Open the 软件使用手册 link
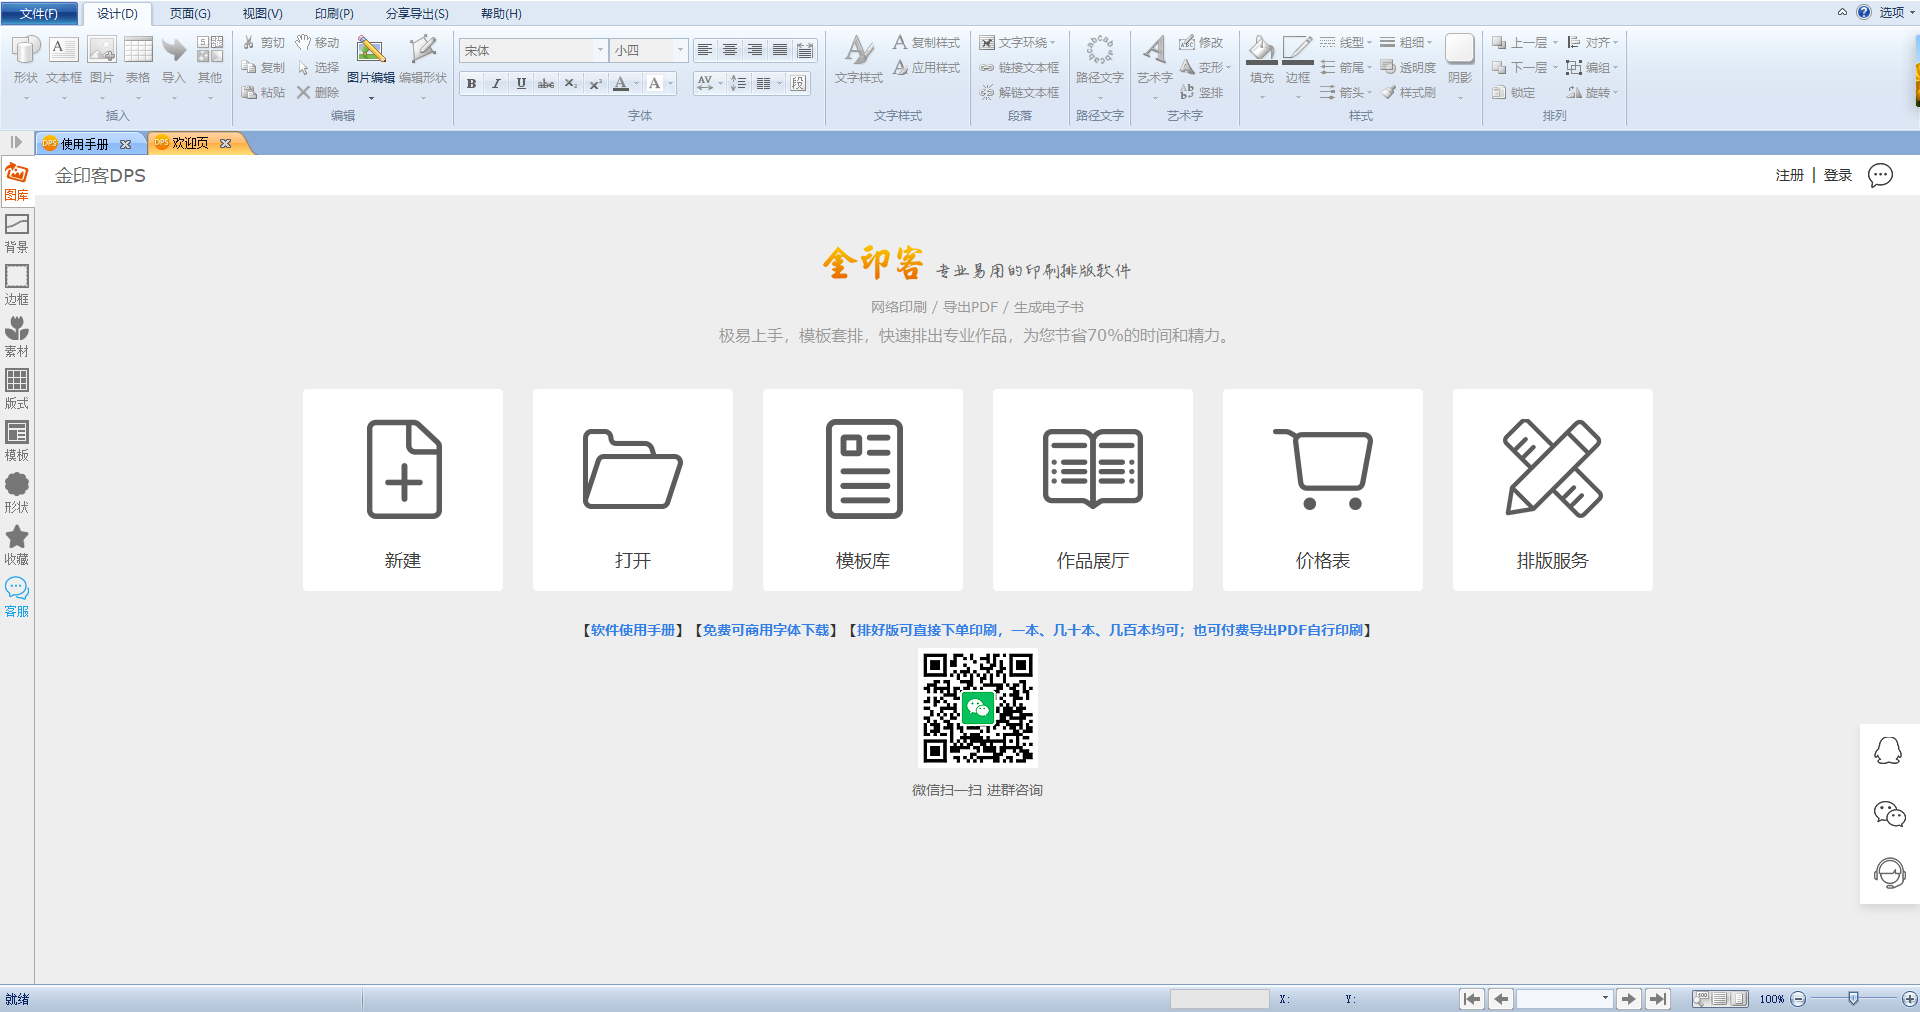 click(633, 630)
